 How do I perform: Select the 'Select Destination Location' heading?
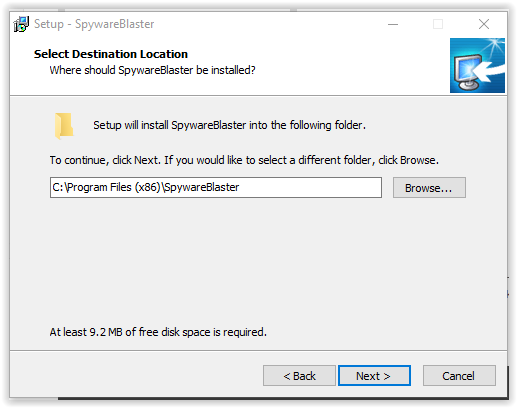111,54
